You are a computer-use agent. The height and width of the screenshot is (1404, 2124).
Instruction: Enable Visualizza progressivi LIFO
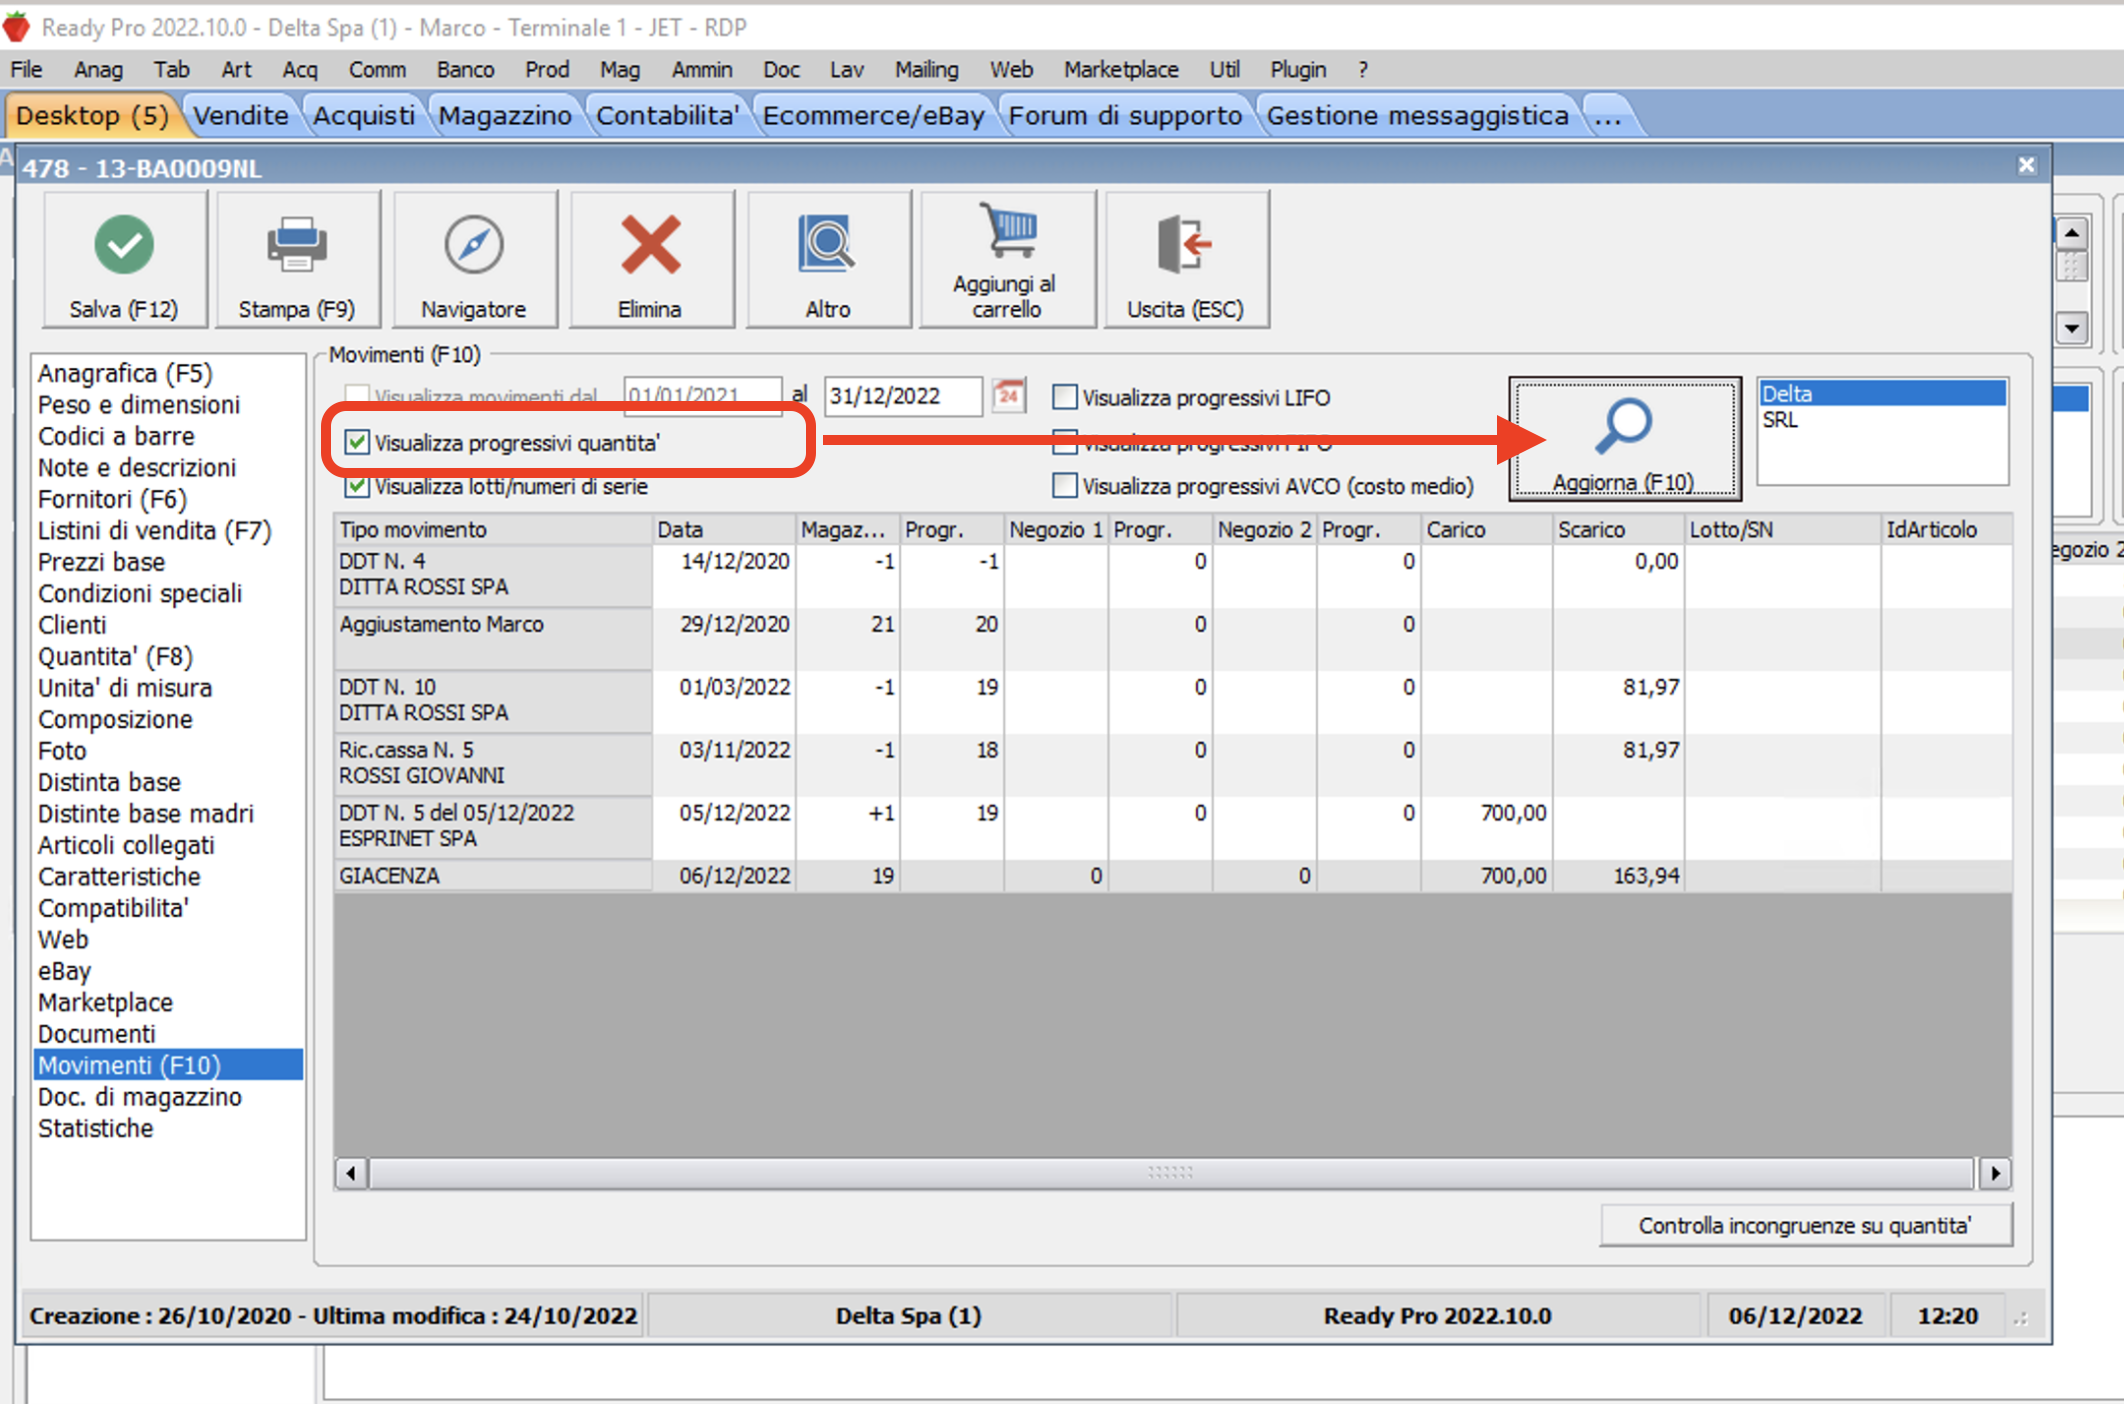point(1065,397)
